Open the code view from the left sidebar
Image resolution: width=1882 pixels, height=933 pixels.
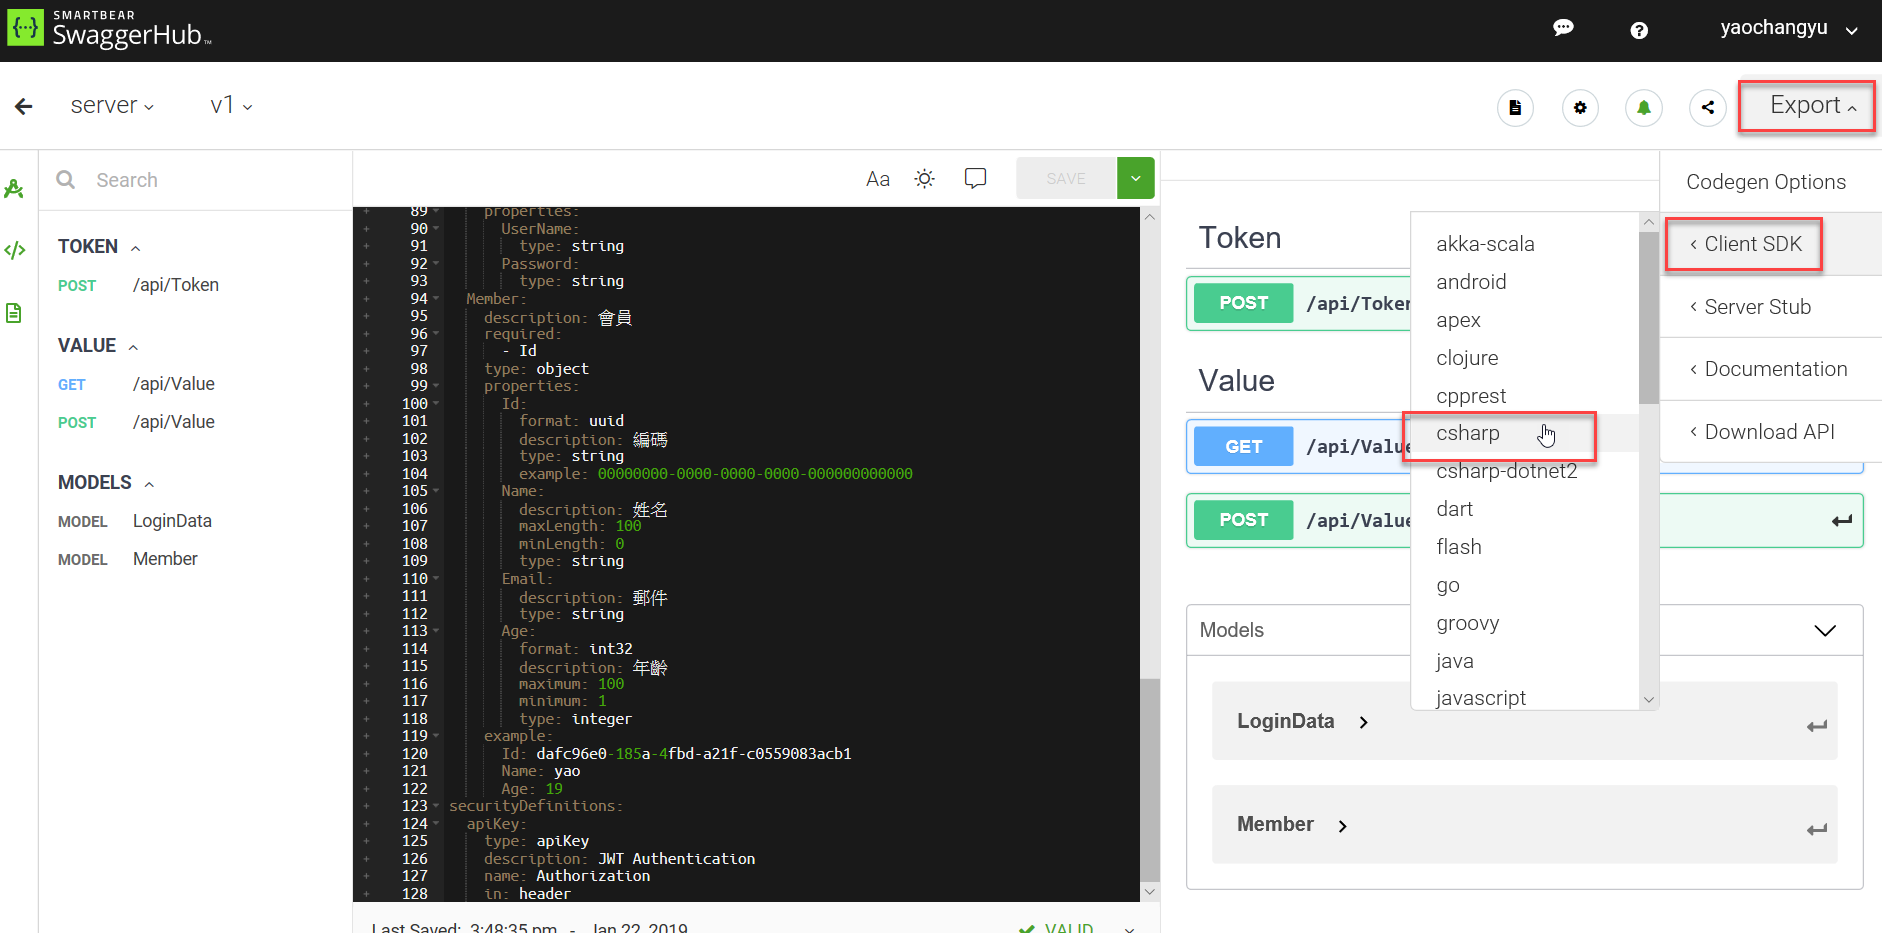[x=15, y=250]
